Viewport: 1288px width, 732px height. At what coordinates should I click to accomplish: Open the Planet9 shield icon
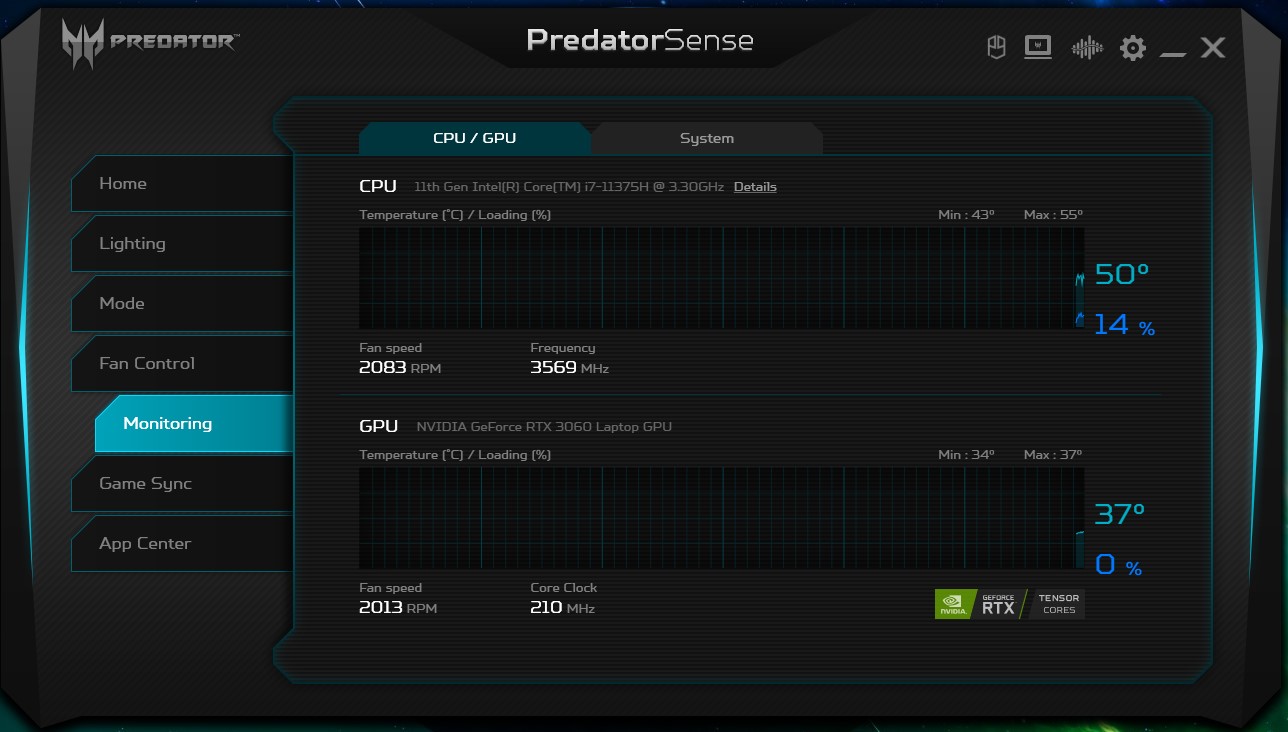click(996, 47)
